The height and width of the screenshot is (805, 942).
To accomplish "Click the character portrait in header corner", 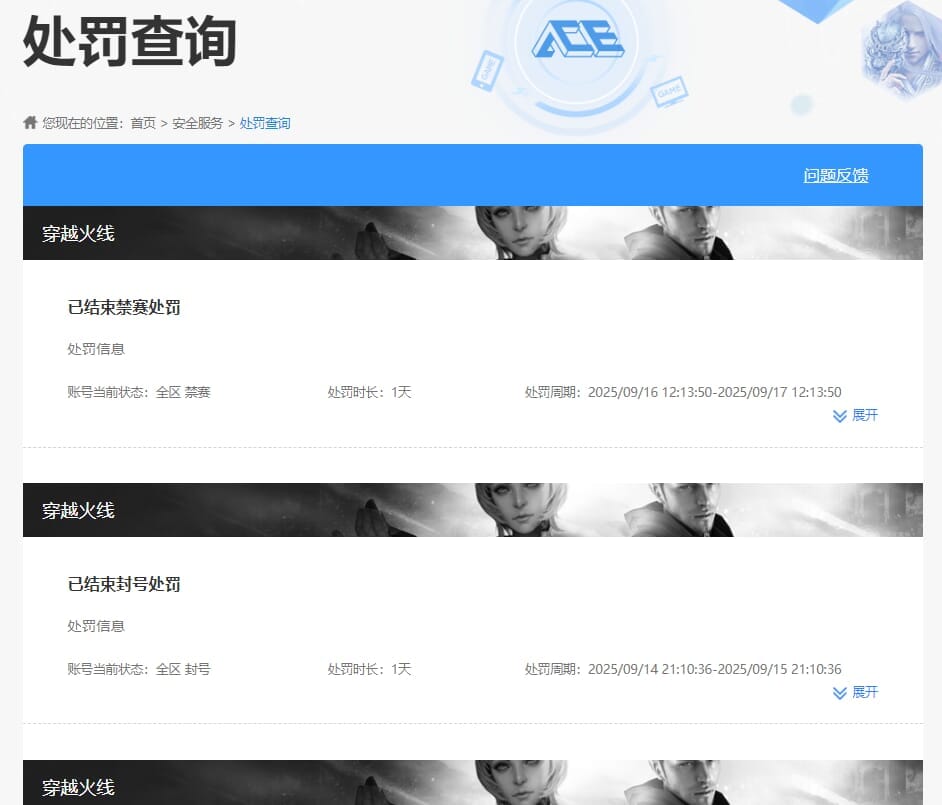I will 901,49.
